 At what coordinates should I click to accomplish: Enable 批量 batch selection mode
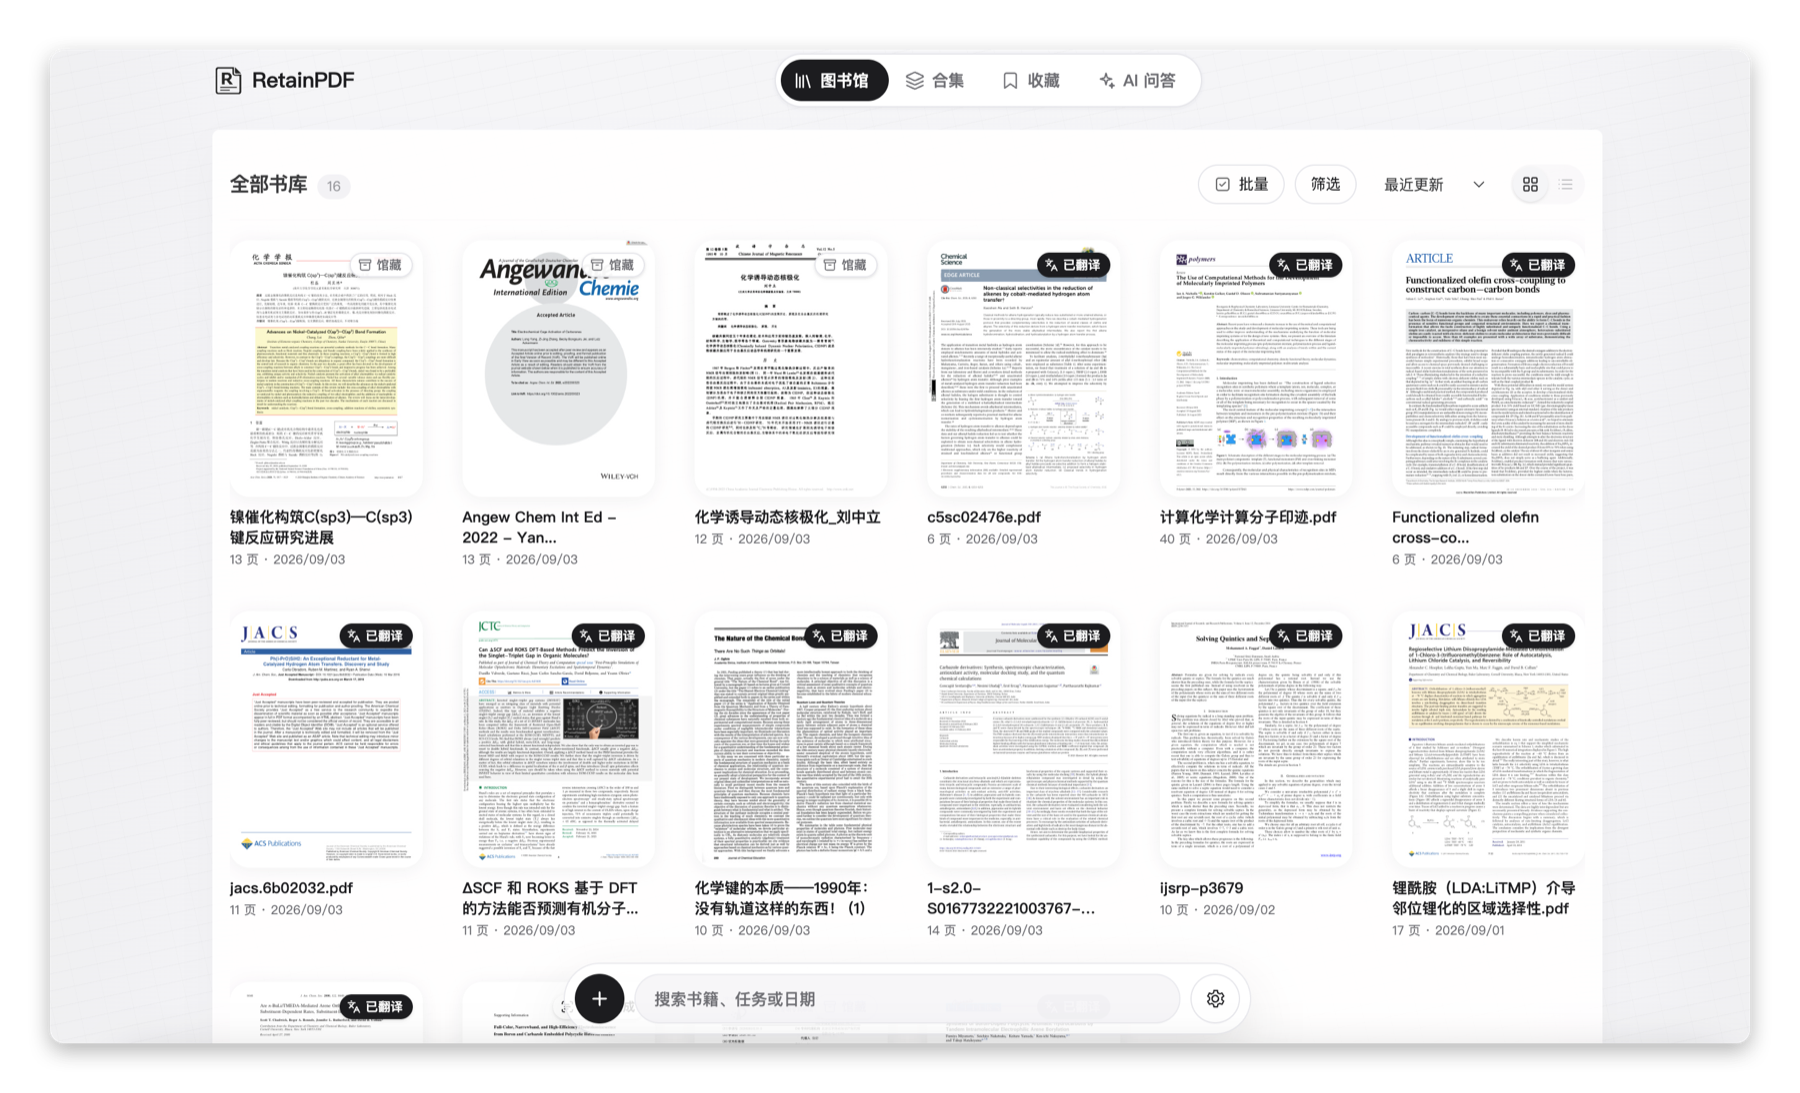[x=1241, y=184]
